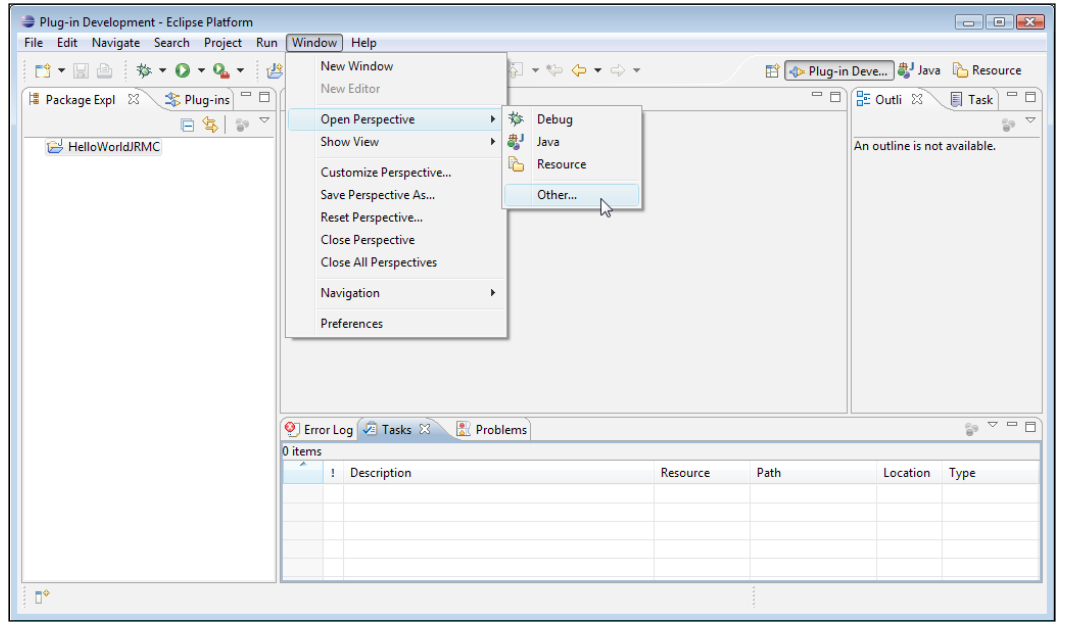Minimize the Package Explorer view
The image size is (1065, 626).
click(x=246, y=96)
